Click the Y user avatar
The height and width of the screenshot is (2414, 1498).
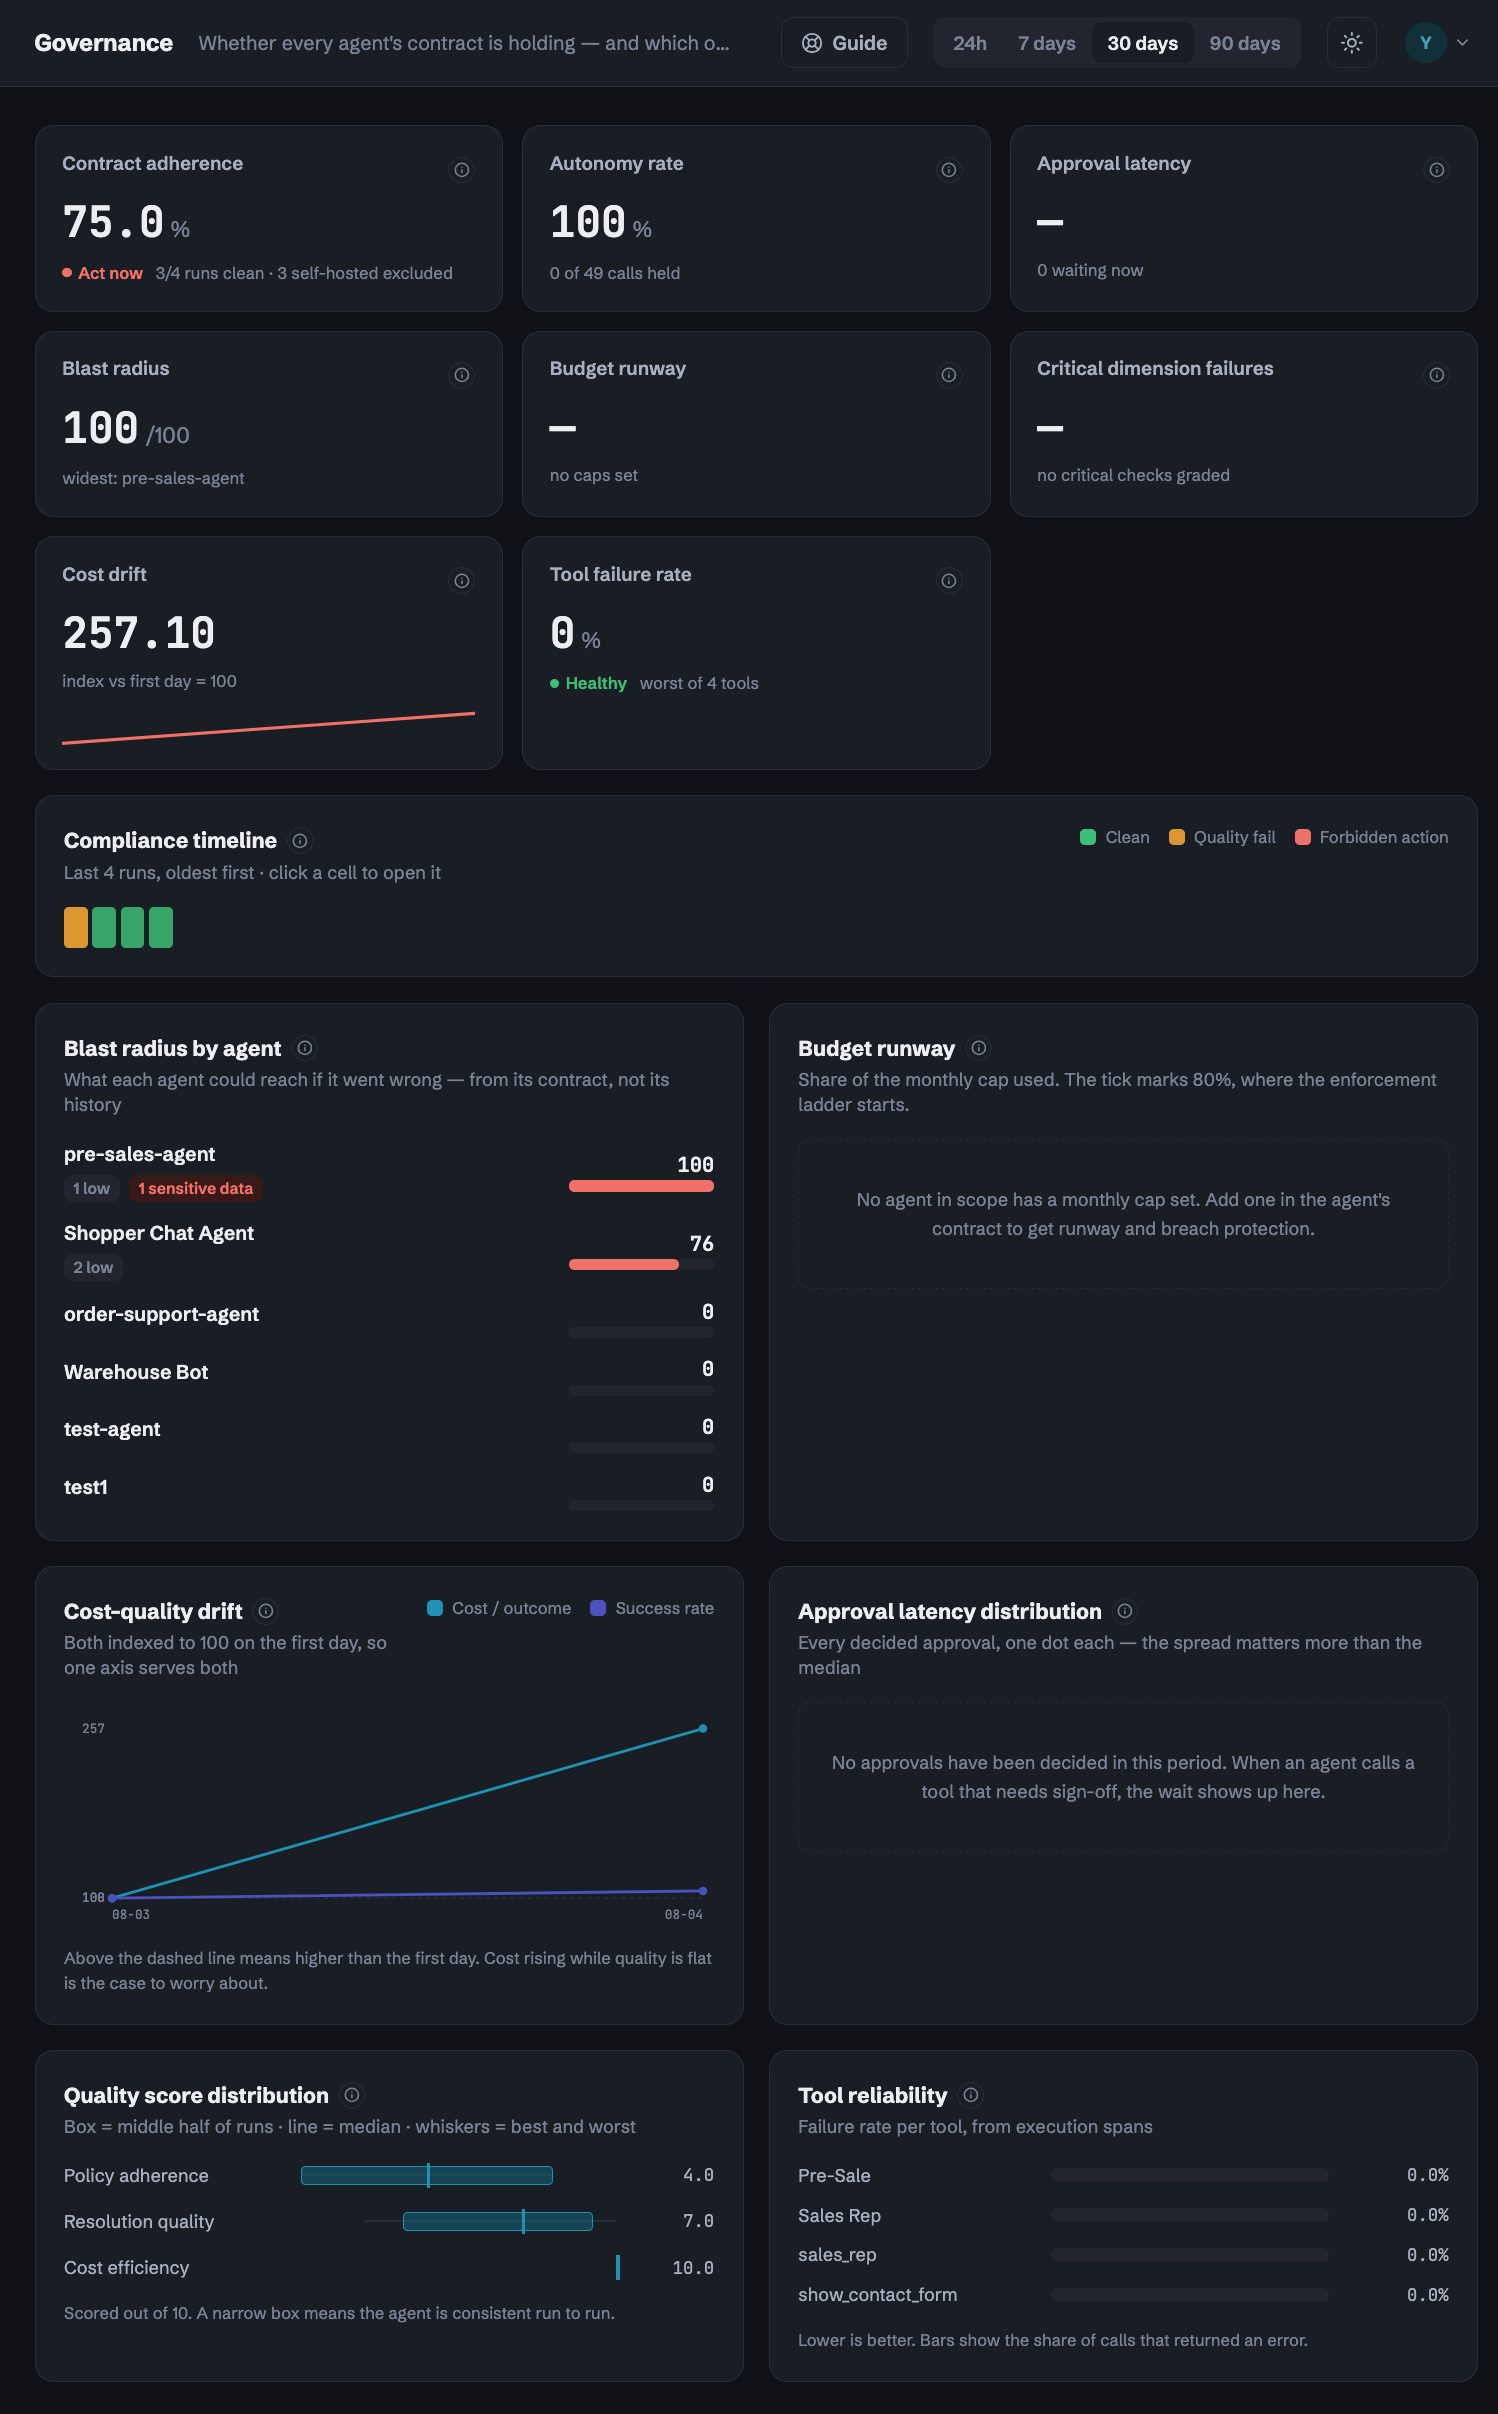[x=1426, y=43]
